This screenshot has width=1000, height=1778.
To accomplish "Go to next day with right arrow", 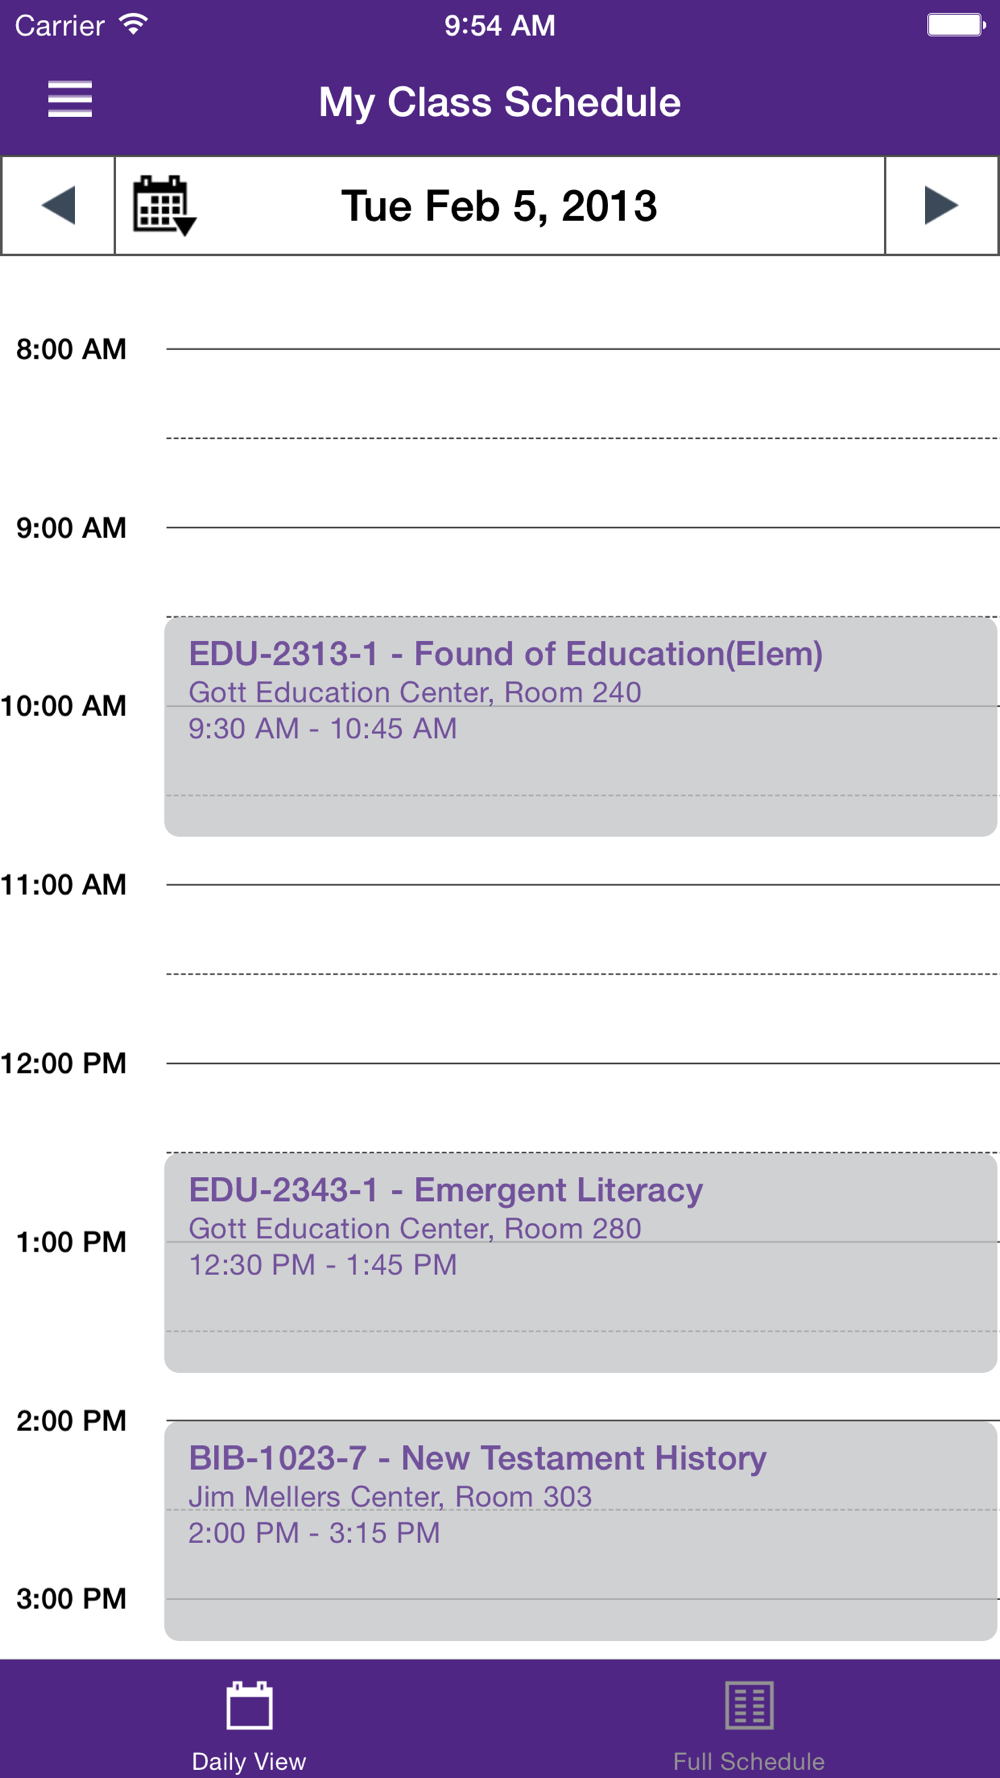I will [941, 206].
